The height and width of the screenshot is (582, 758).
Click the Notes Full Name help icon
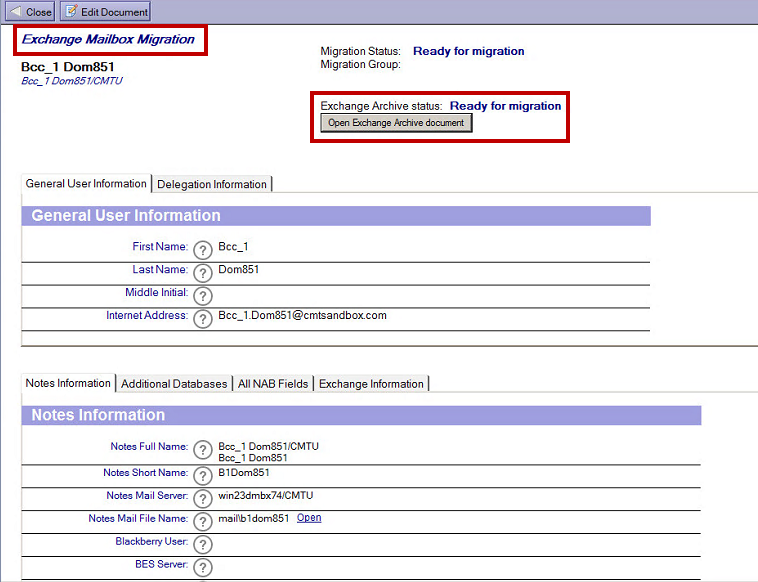click(203, 450)
